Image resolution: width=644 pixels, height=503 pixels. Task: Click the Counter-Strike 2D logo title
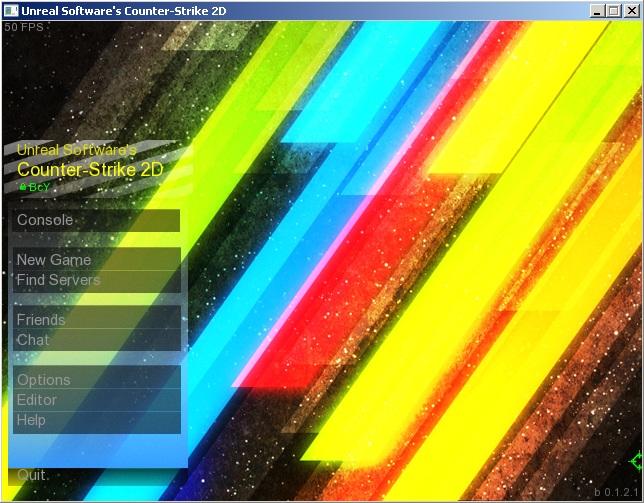[x=90, y=170]
